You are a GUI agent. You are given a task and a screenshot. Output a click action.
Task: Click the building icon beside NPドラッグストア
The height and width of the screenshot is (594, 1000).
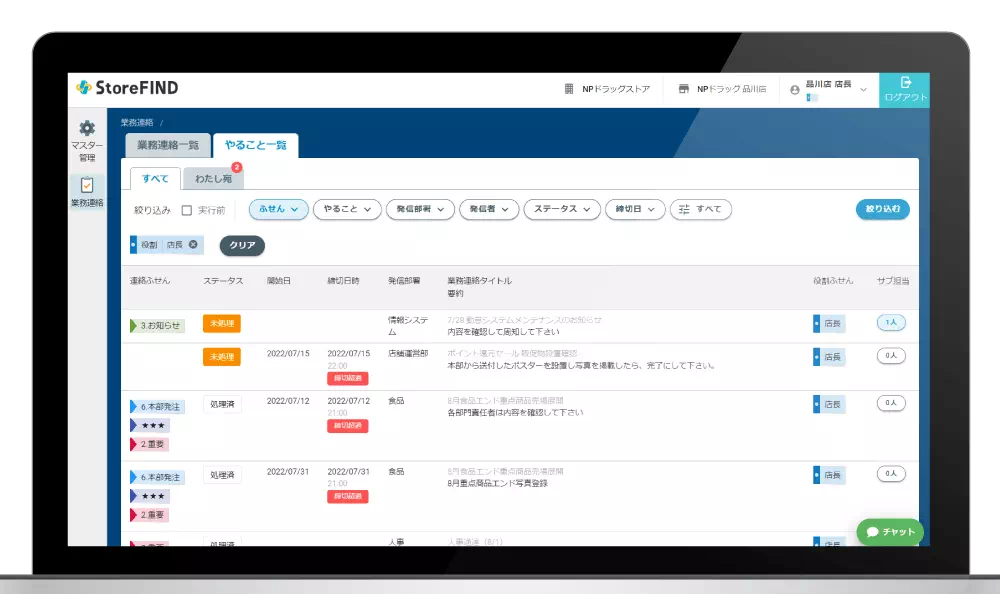pos(569,89)
